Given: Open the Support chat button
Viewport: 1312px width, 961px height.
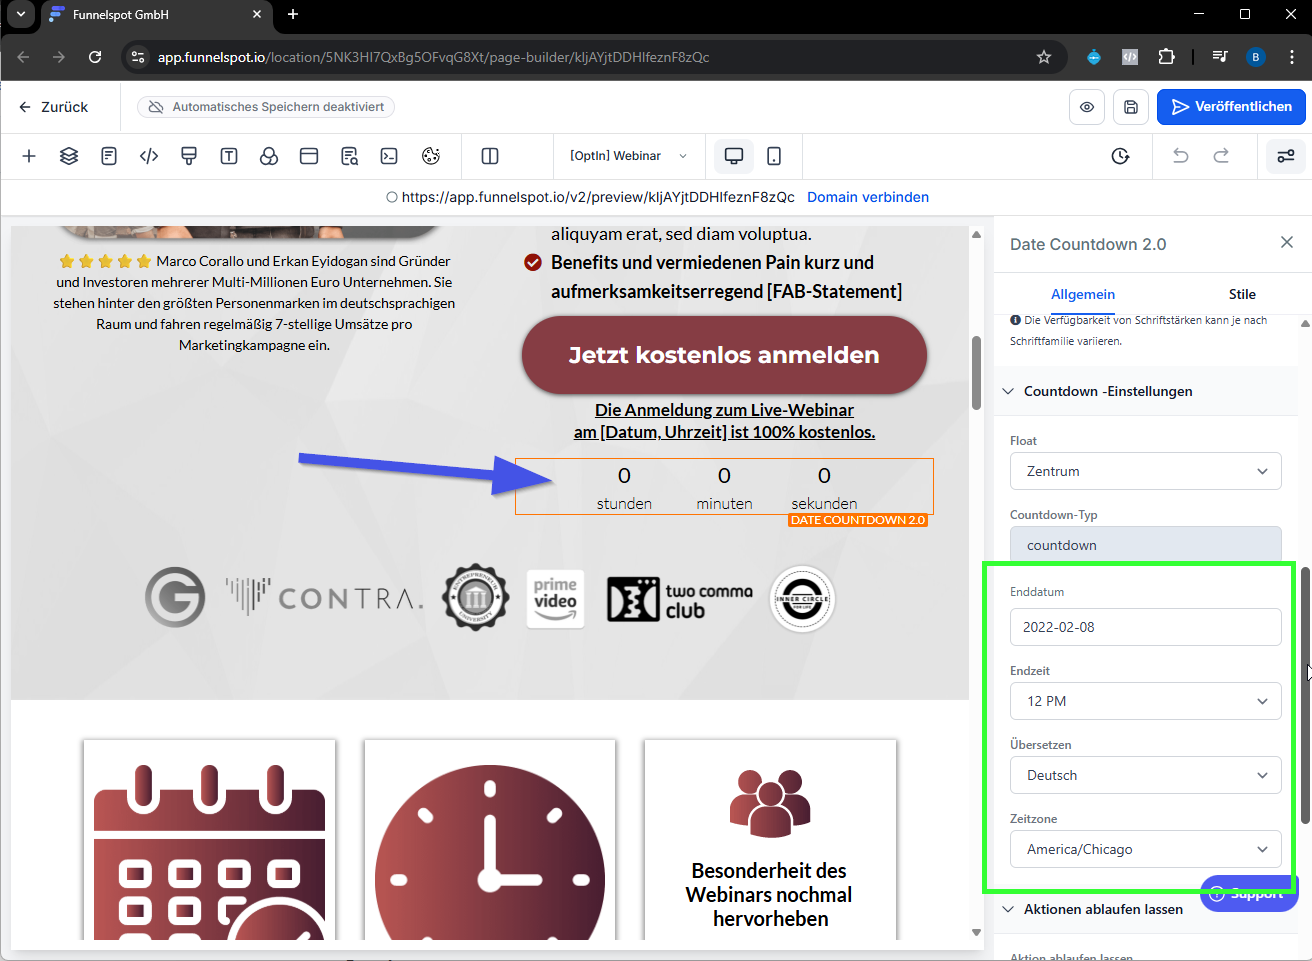Looking at the screenshot, I should 1249,893.
